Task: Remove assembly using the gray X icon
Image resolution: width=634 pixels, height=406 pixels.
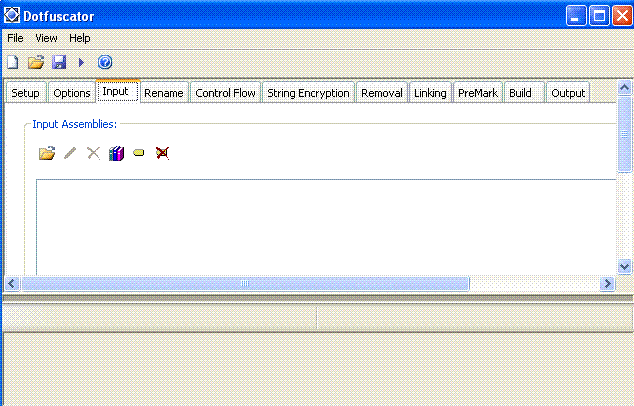Action: 93,153
